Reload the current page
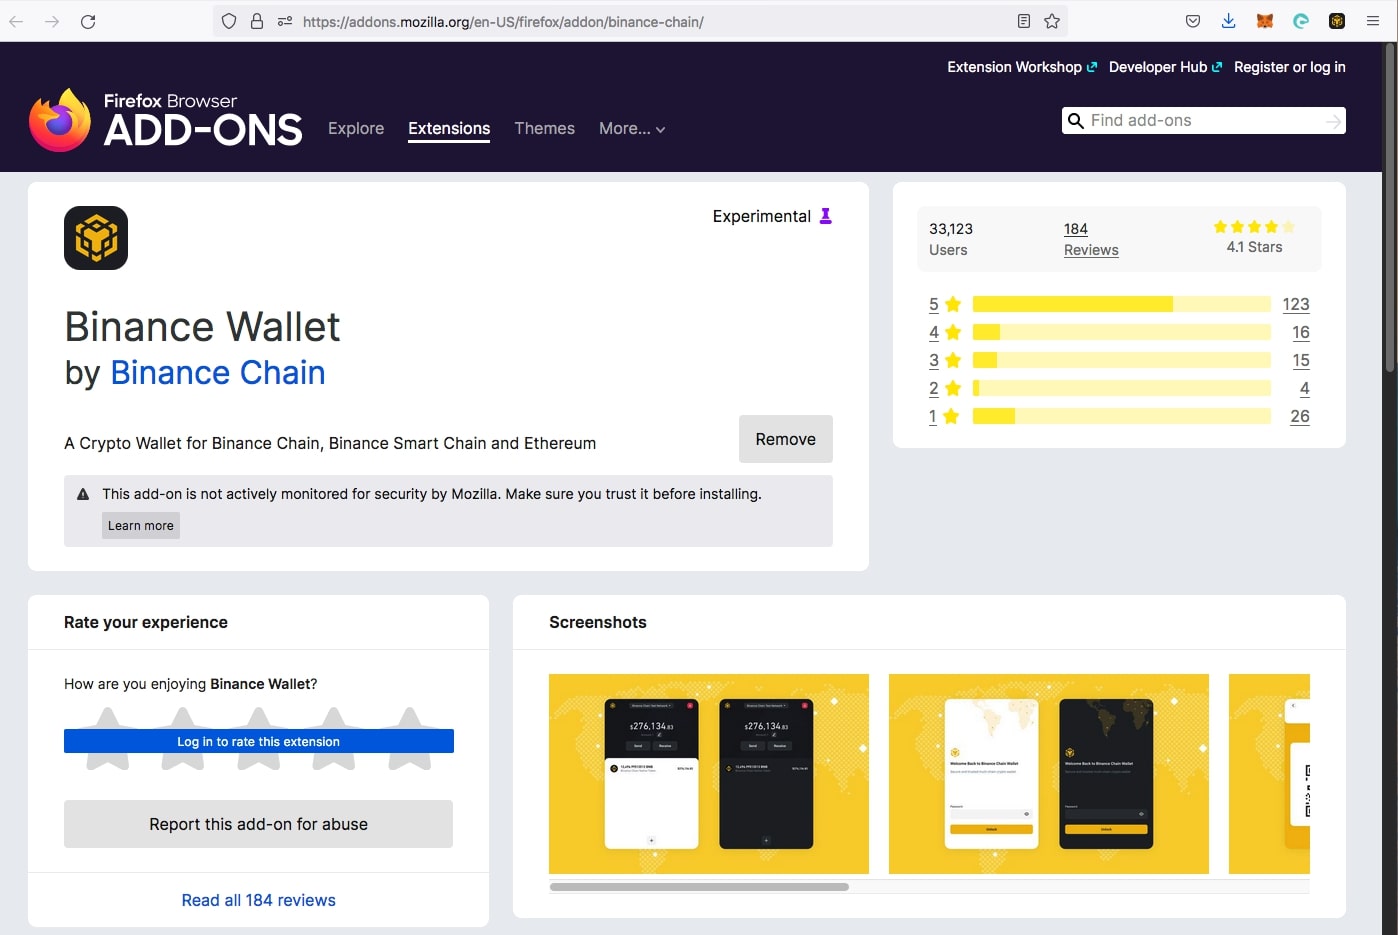1398x935 pixels. coord(88,20)
